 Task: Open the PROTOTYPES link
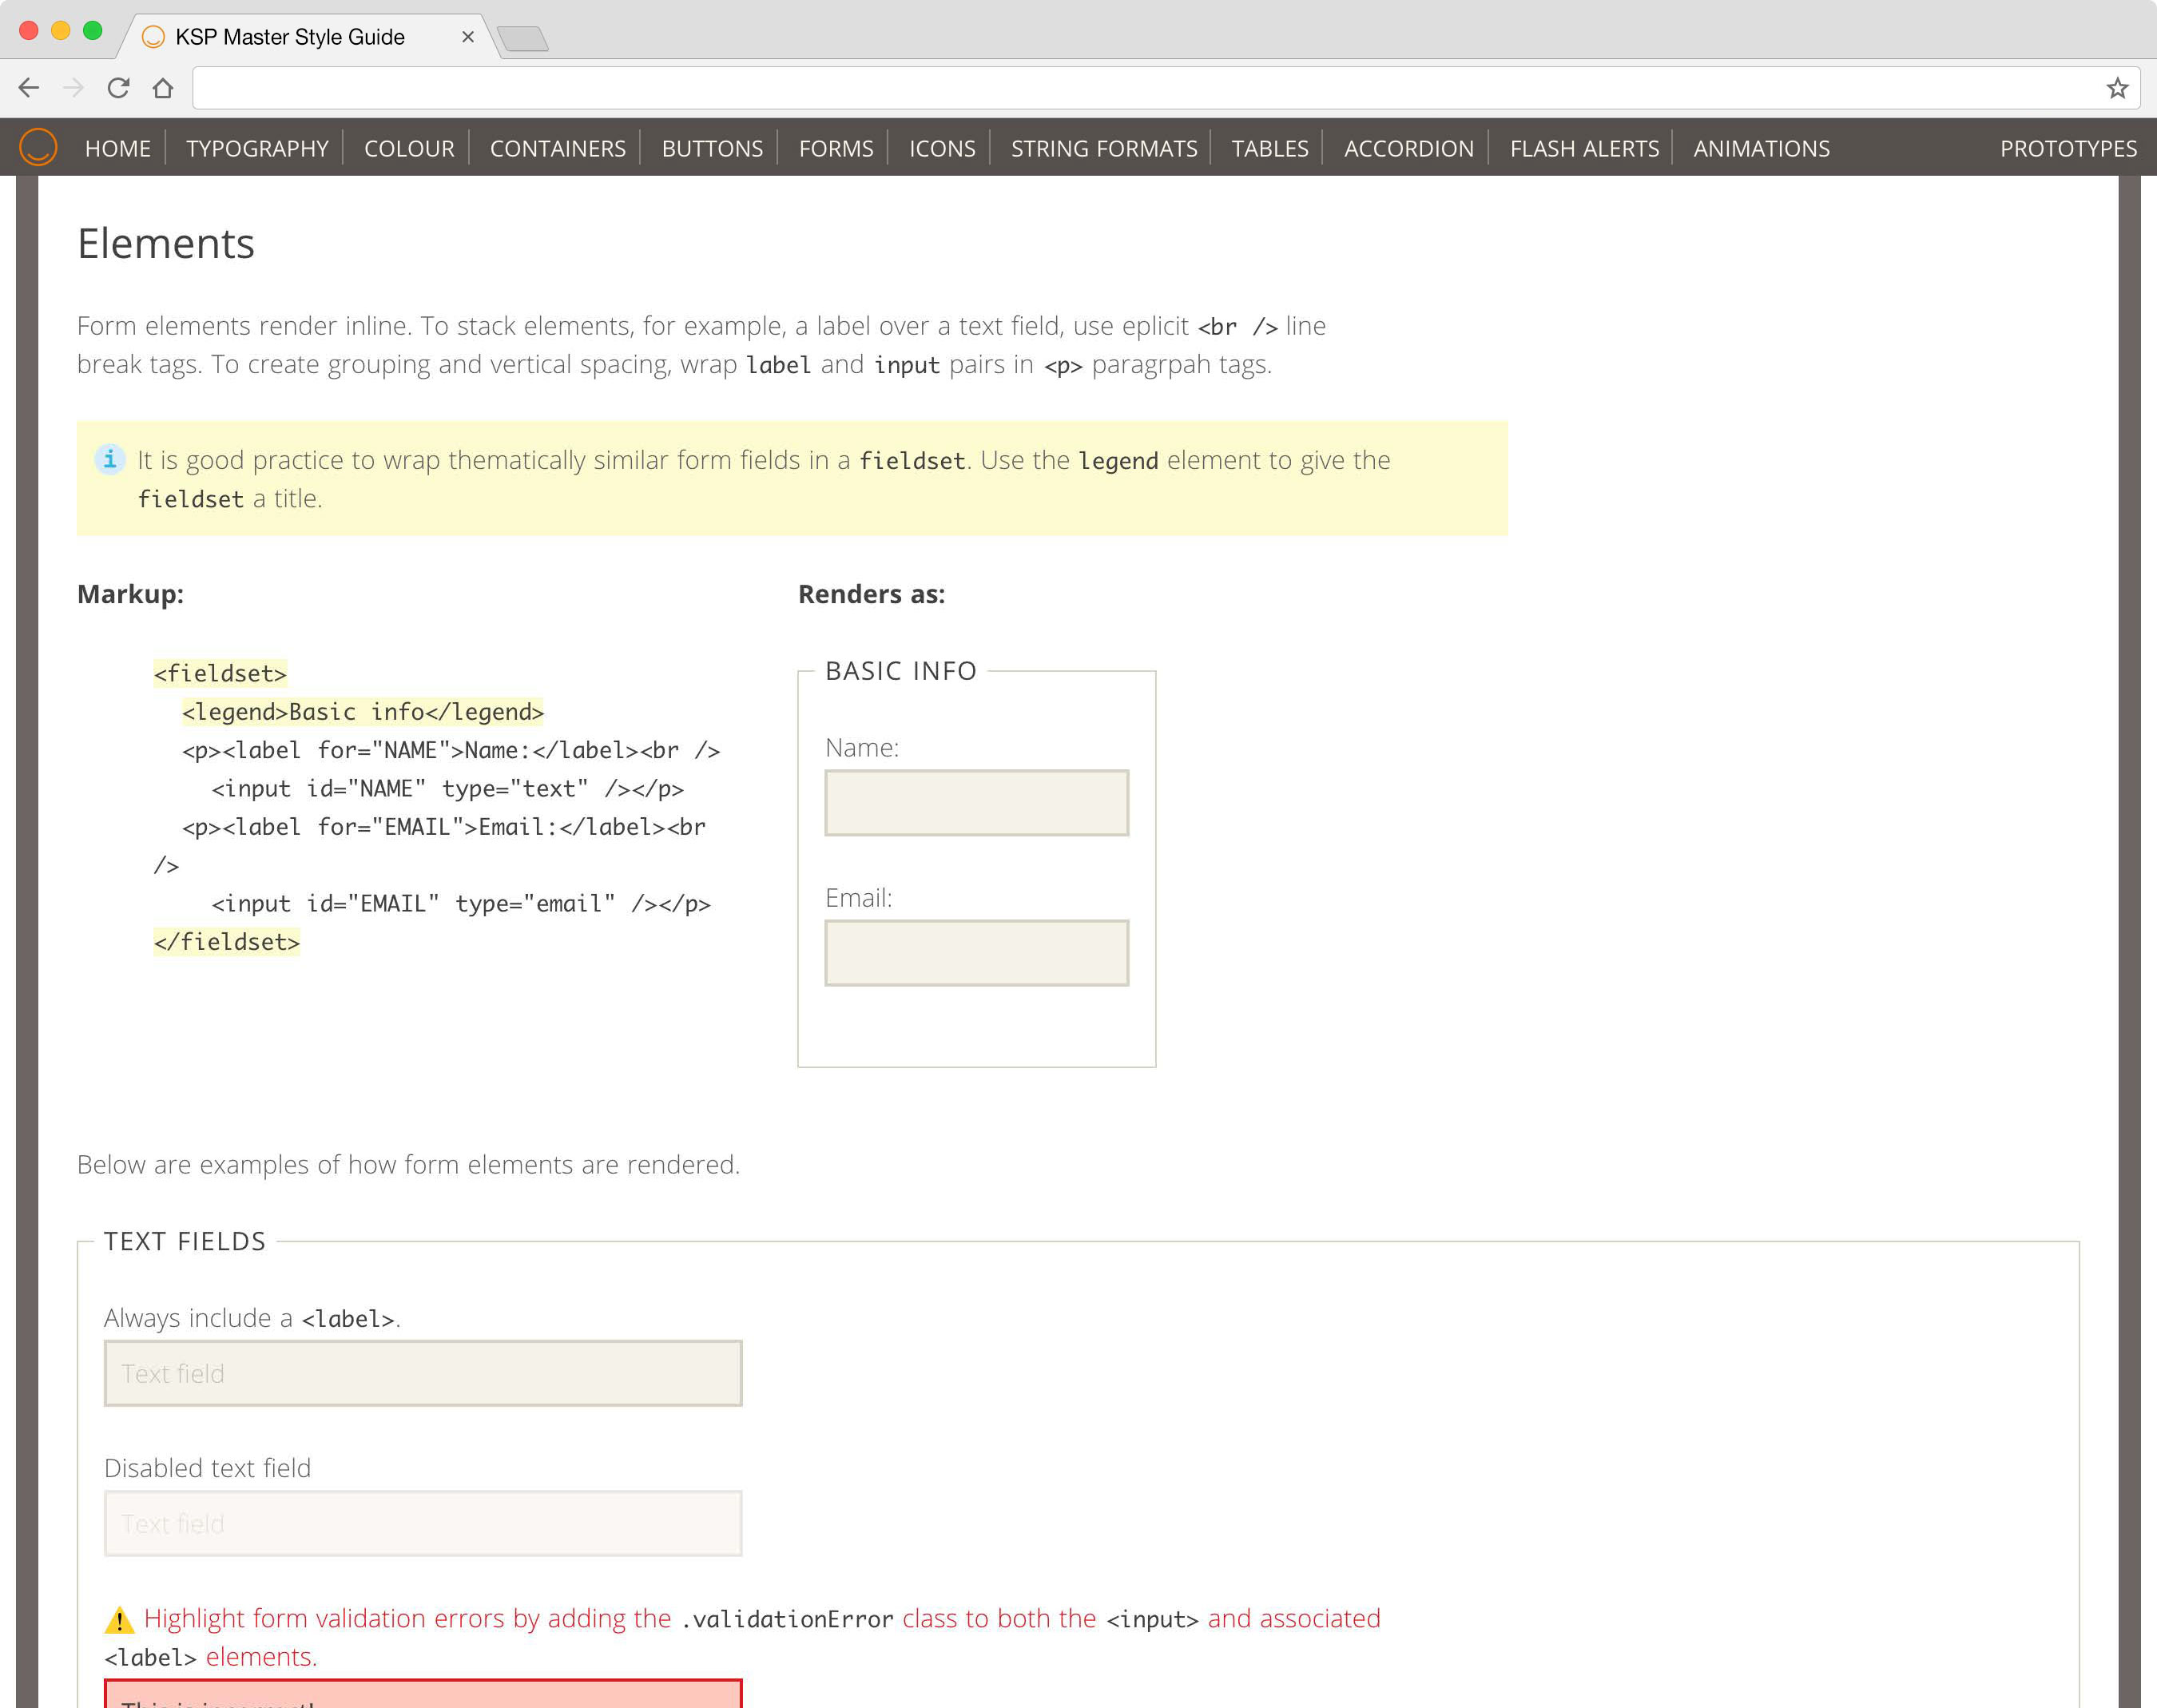[x=2068, y=148]
